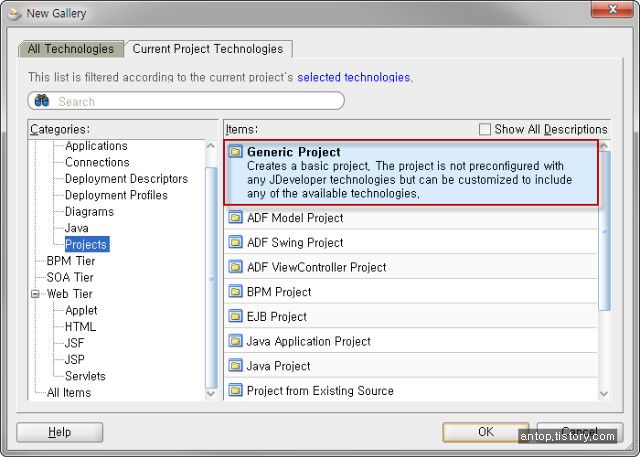Image resolution: width=640 pixels, height=457 pixels.
Task: Click the ADF Swing Project icon
Action: click(x=235, y=242)
